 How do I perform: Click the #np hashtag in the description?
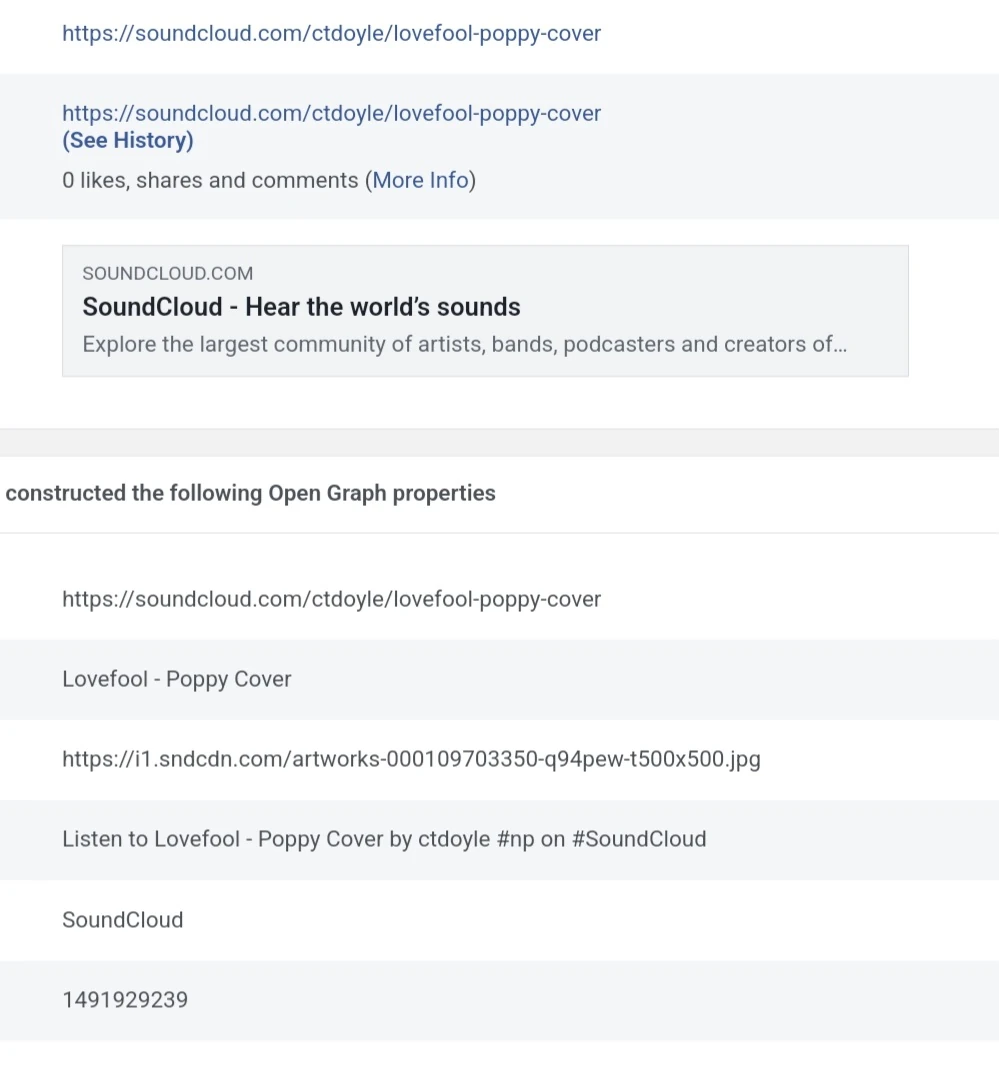point(515,839)
